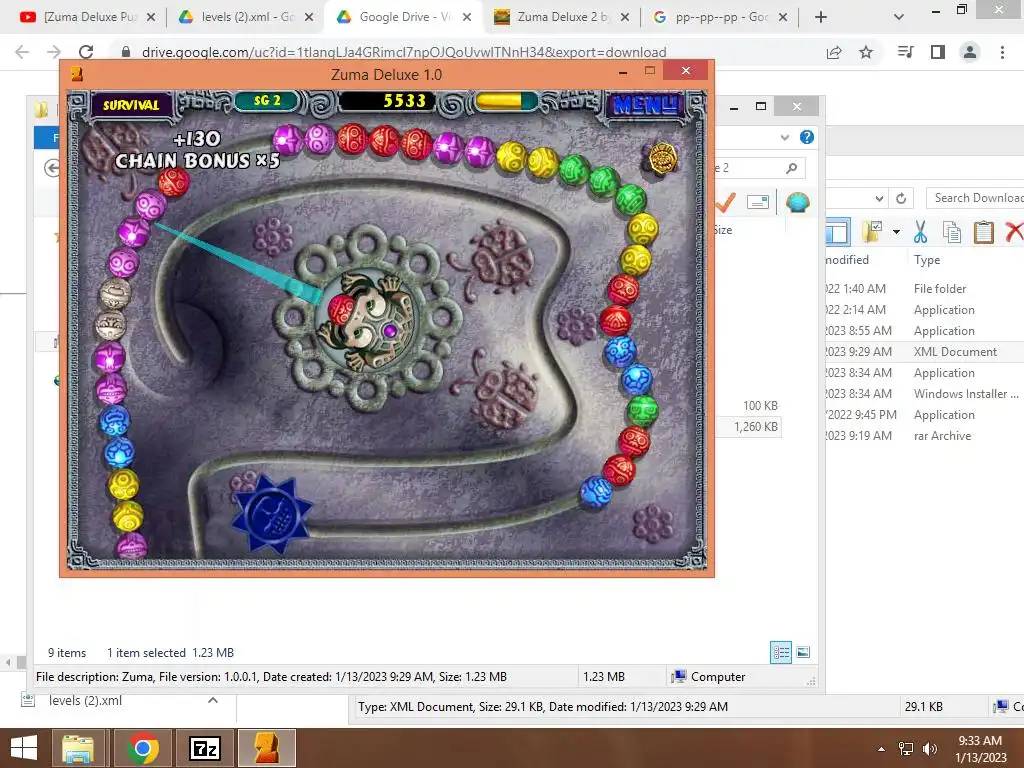This screenshot has height=768, width=1024.
Task: Expand Explorer address history dropdown
Action: 879,198
